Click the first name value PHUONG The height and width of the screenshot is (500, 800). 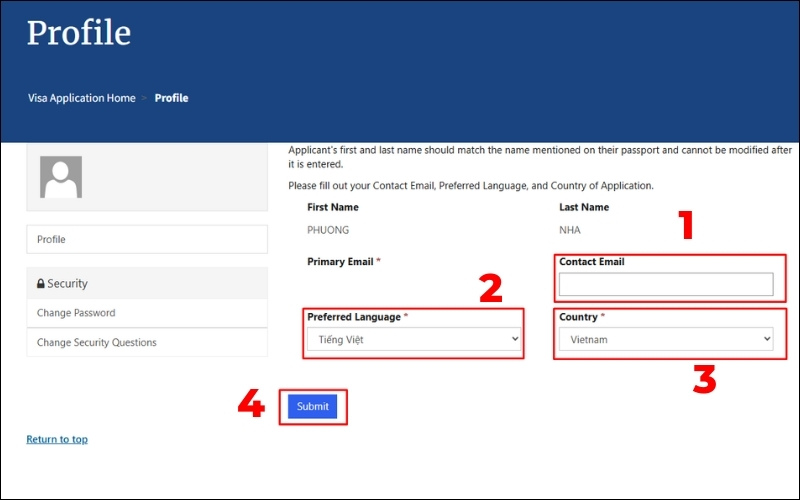[330, 230]
